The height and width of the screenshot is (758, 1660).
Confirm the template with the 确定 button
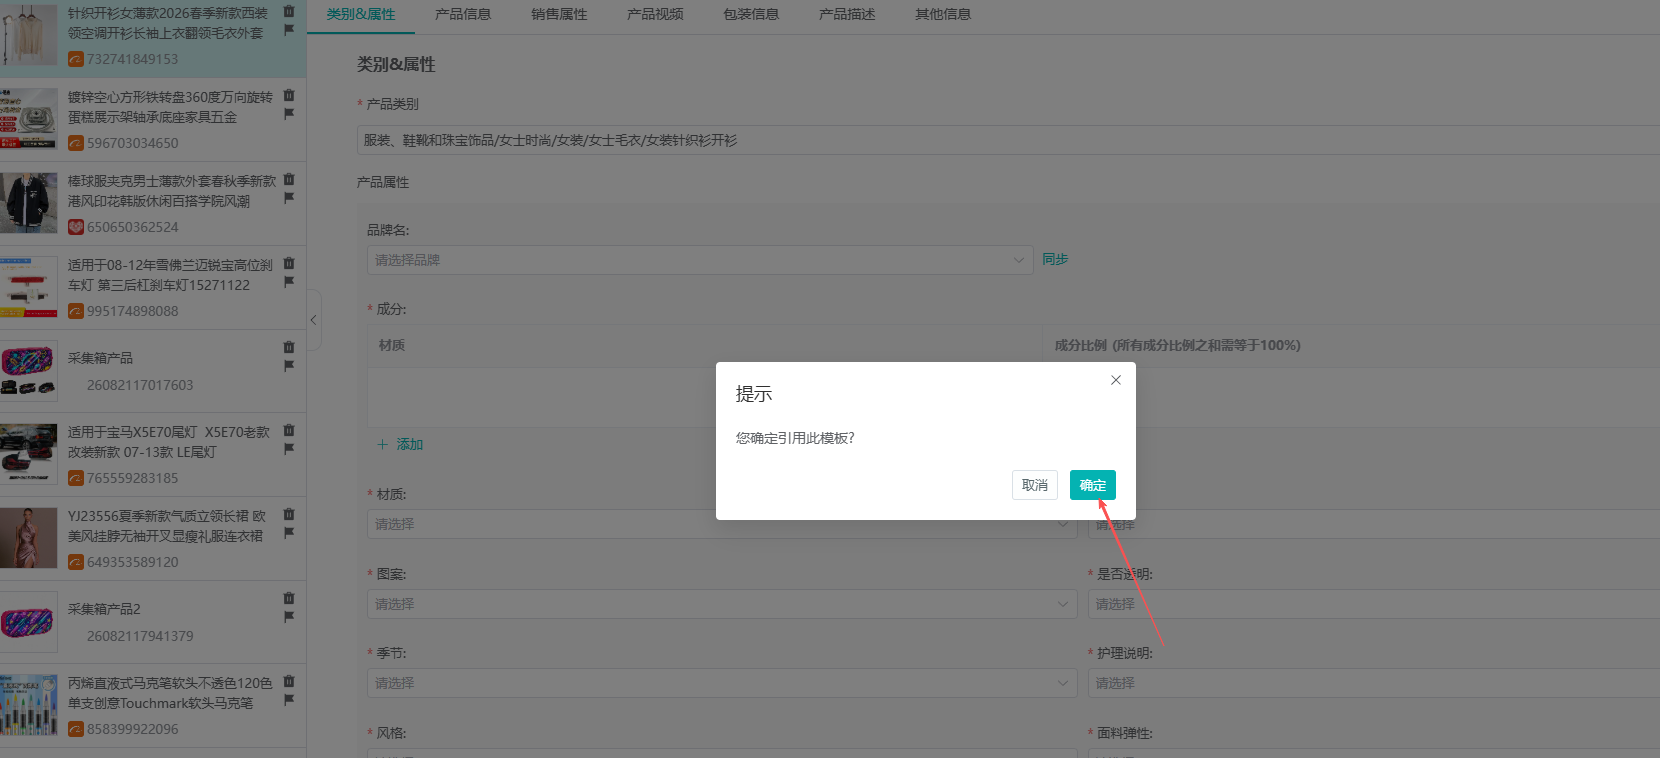click(x=1093, y=485)
